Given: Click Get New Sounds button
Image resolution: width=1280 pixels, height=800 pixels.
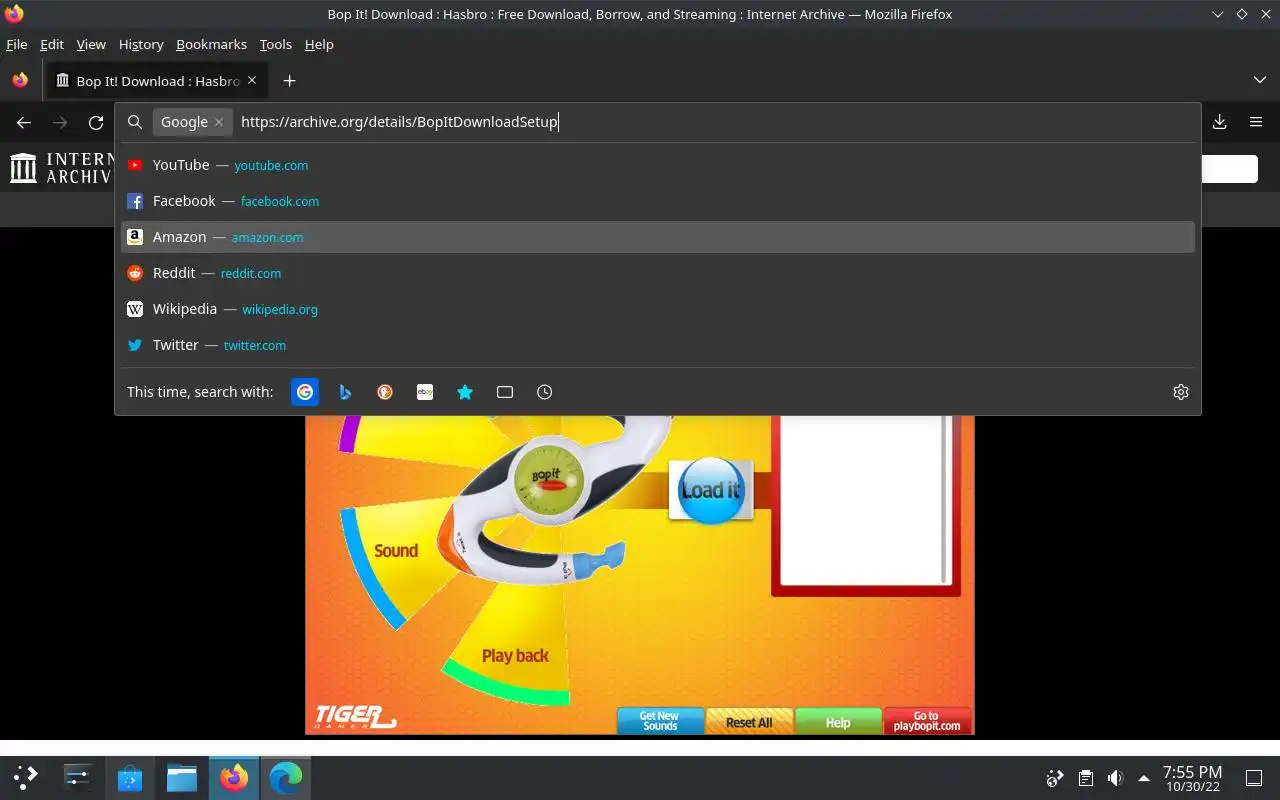Looking at the screenshot, I should point(659,721).
